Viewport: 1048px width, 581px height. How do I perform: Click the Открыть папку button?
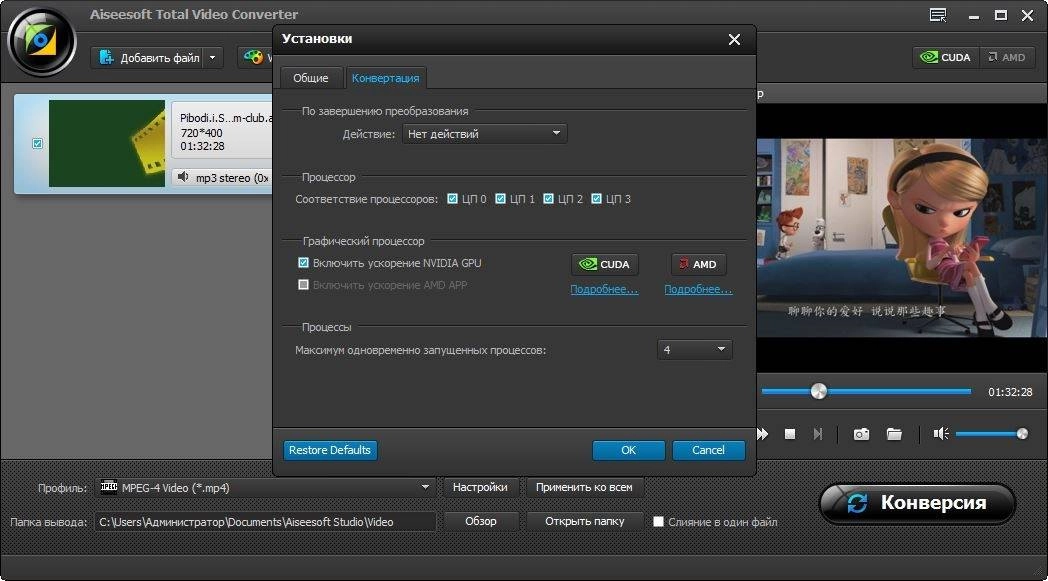tap(585, 521)
